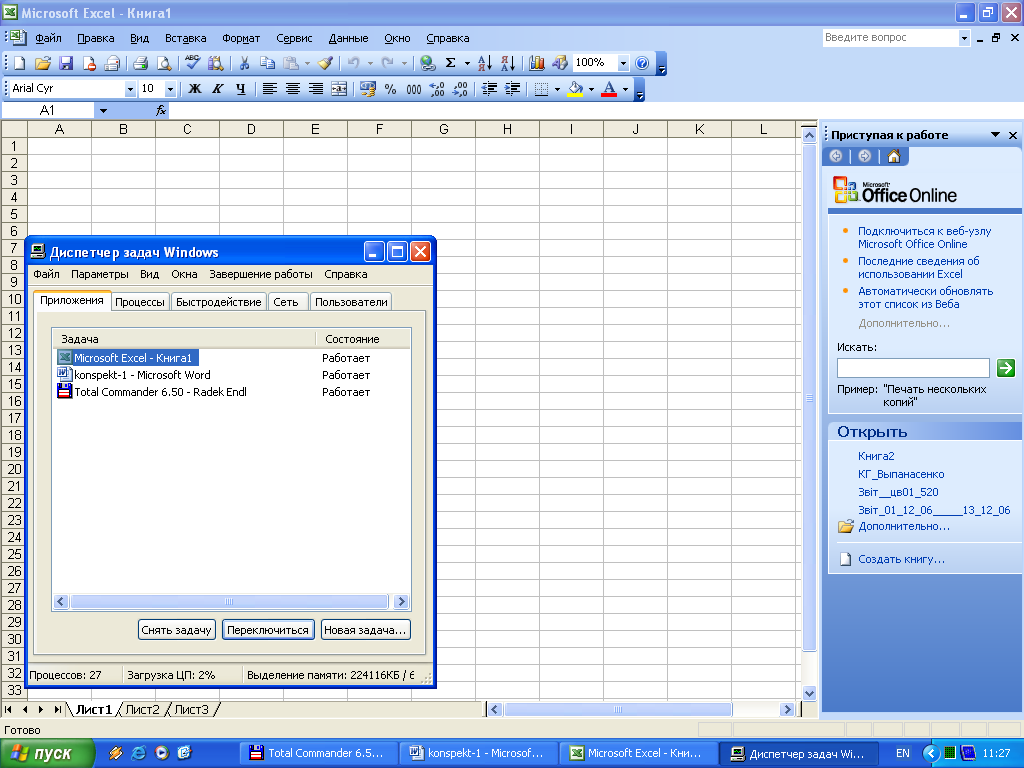Click the EN language indicator
Viewport: 1024px width, 768px height.
pos(903,754)
